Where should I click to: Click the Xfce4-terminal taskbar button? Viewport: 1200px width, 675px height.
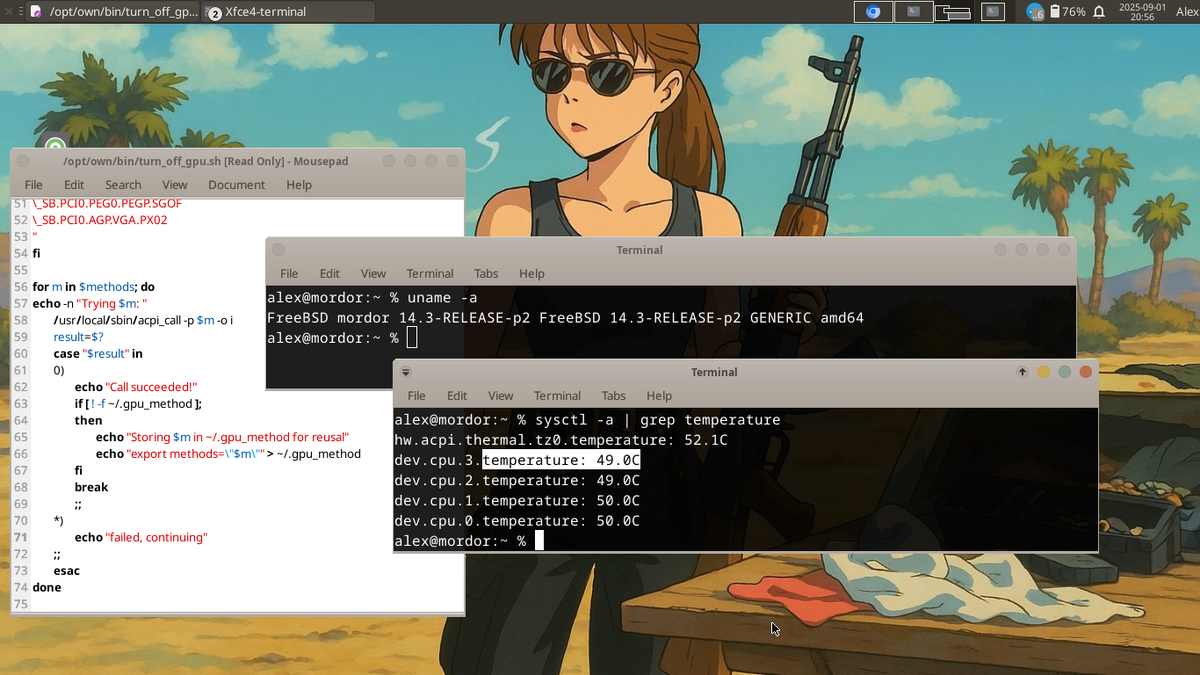289,12
